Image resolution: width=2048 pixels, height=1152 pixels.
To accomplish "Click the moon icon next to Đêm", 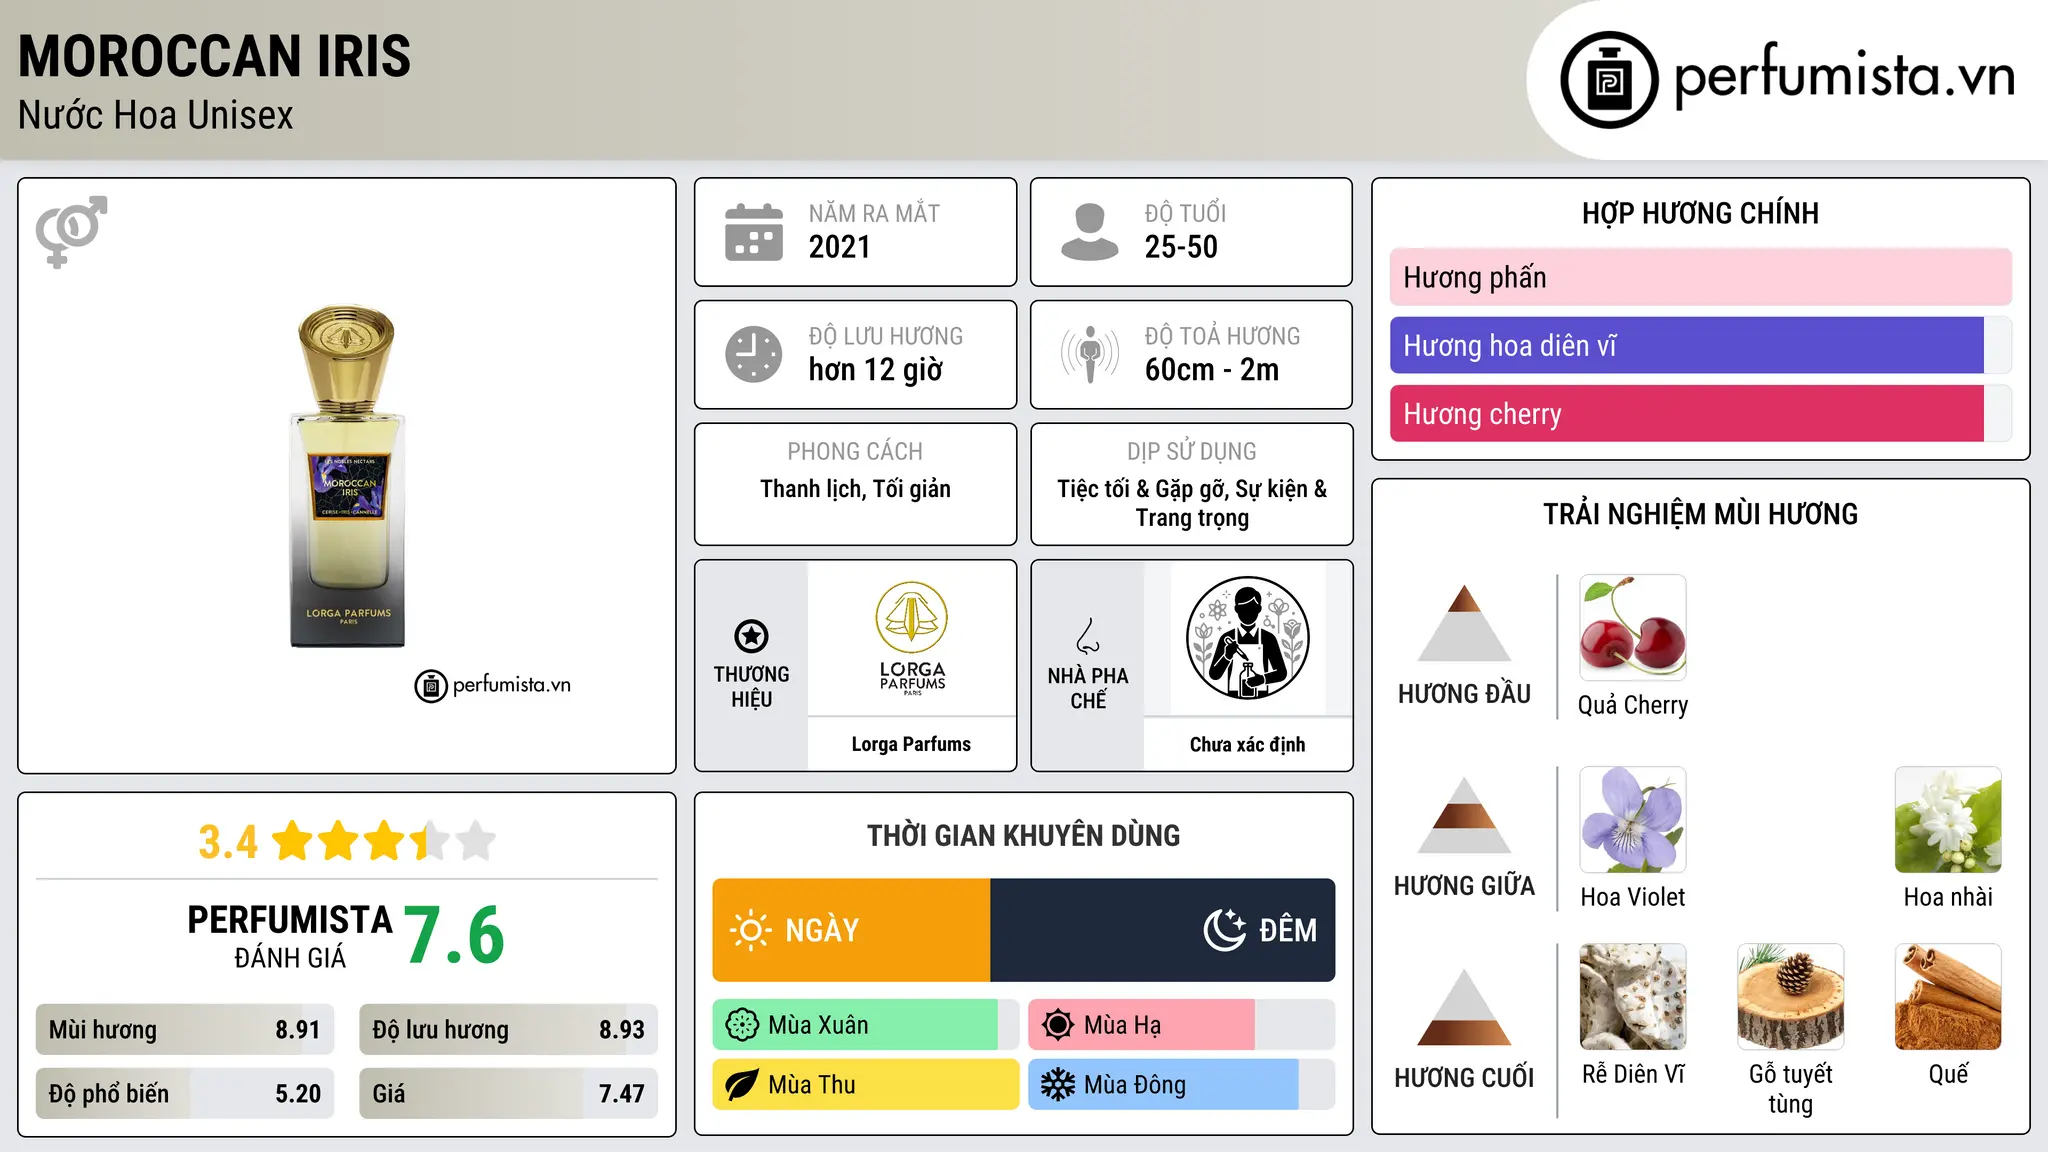I will tap(1225, 930).
